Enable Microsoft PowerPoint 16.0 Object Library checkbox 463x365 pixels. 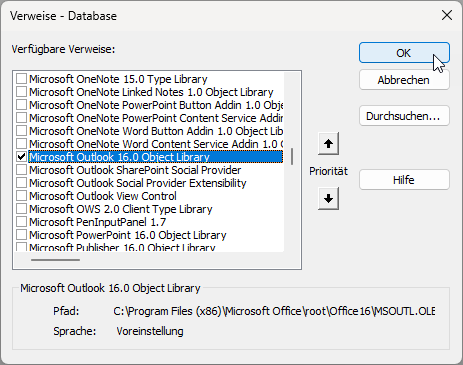pos(22,235)
